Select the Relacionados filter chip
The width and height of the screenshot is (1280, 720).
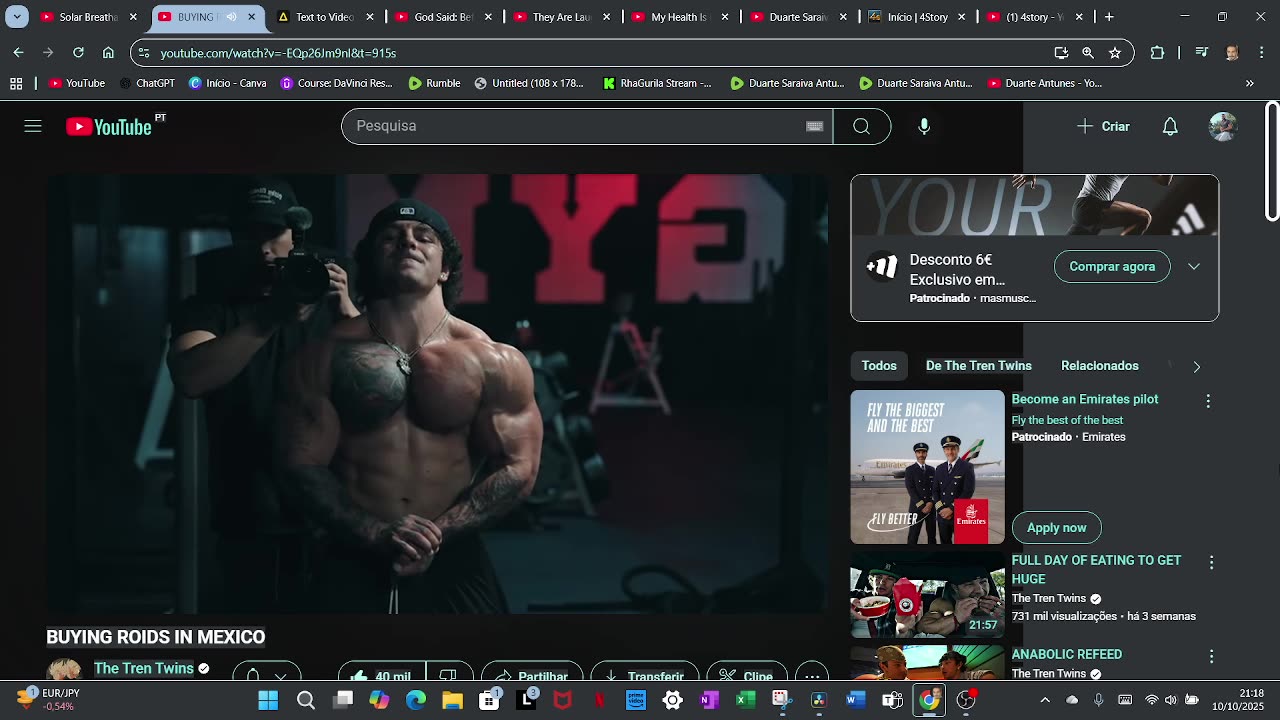click(x=1100, y=366)
